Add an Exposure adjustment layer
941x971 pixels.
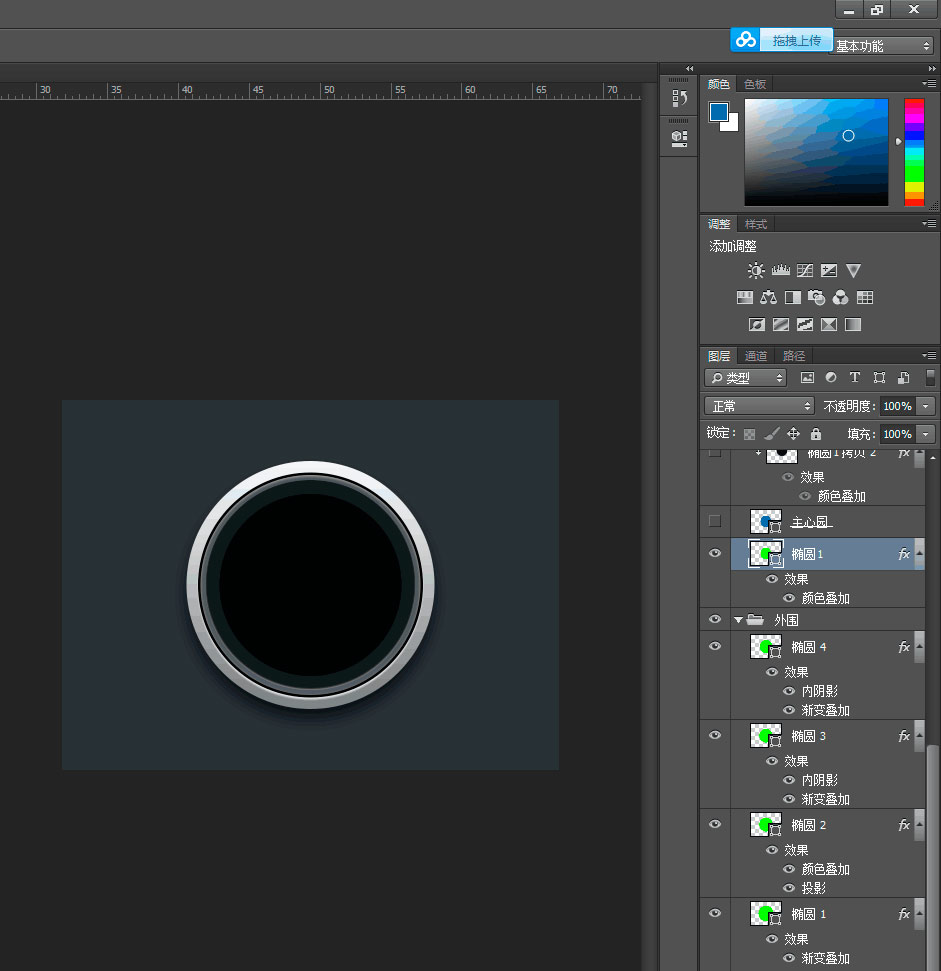click(829, 271)
